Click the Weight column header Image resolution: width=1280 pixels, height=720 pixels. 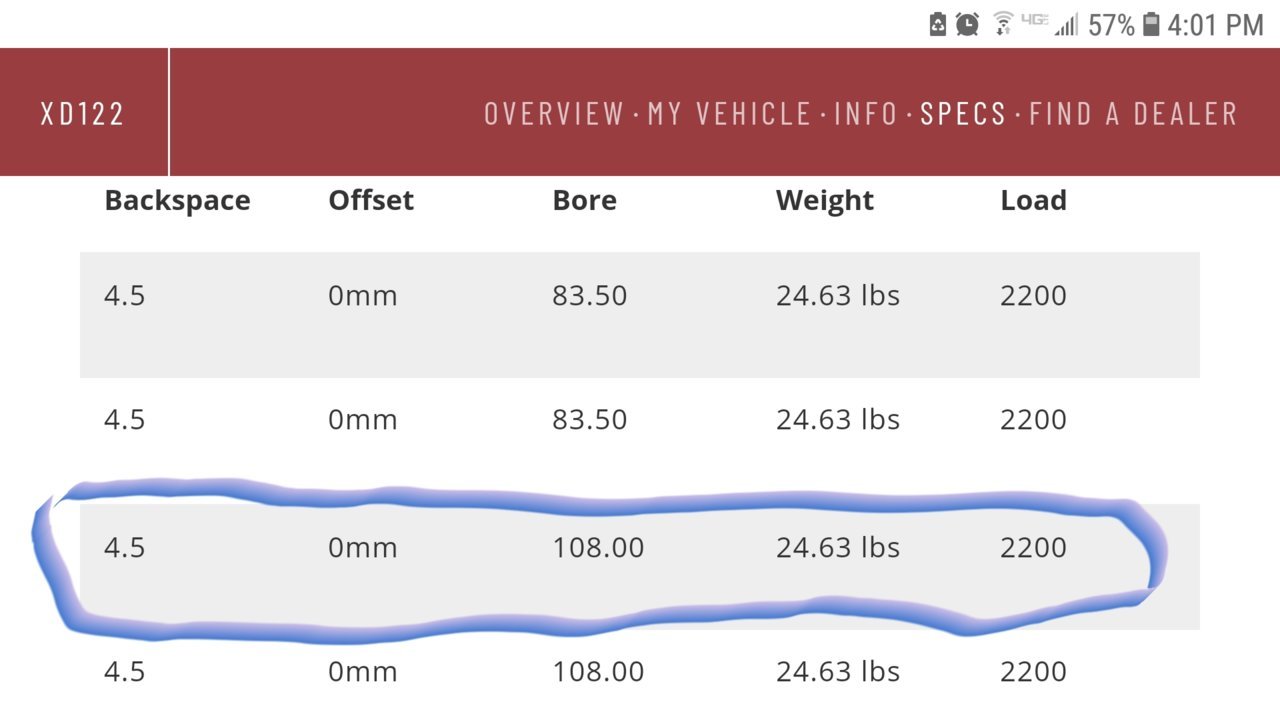(x=825, y=201)
